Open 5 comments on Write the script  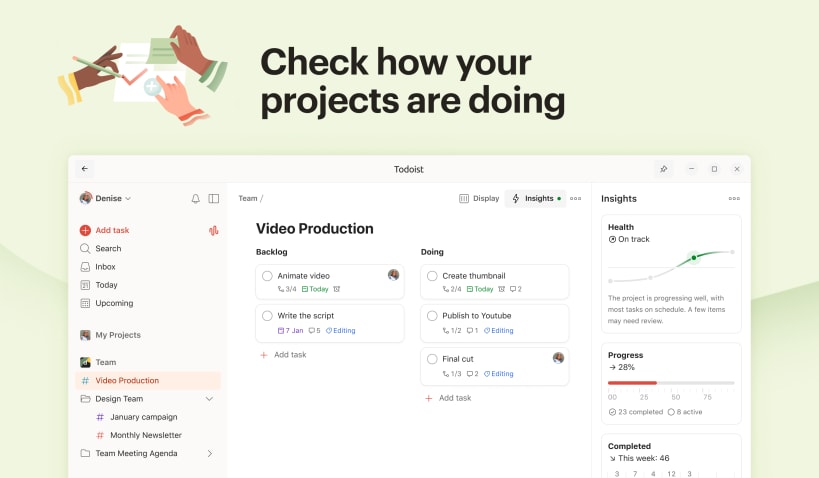point(314,331)
